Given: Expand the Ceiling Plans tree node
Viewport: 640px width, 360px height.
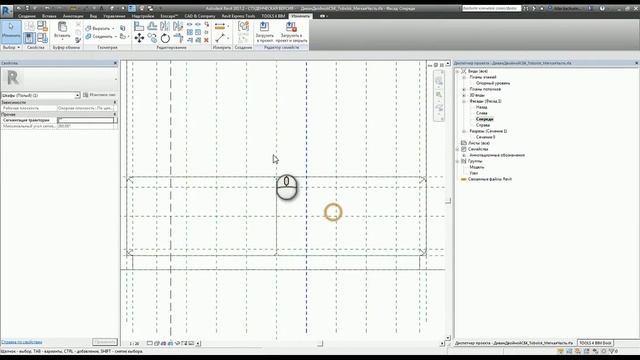Looking at the screenshot, I should [x=464, y=89].
